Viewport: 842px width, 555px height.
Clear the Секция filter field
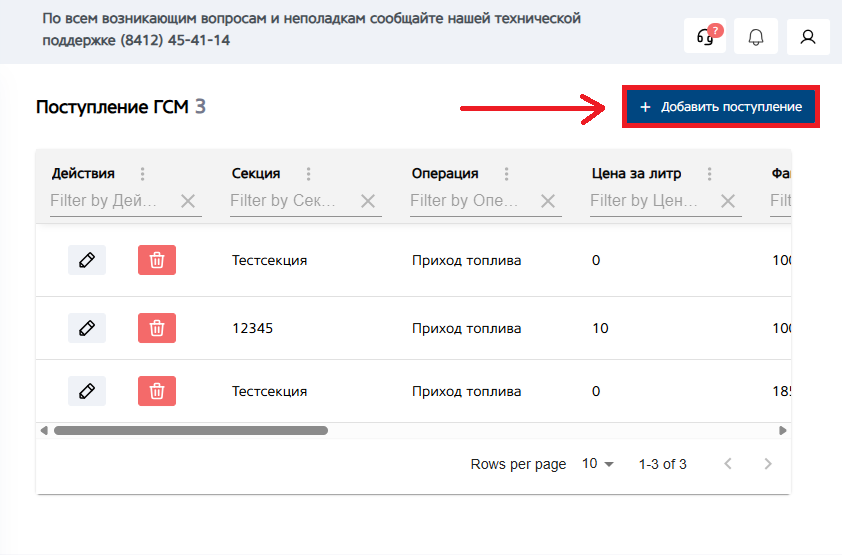point(368,201)
